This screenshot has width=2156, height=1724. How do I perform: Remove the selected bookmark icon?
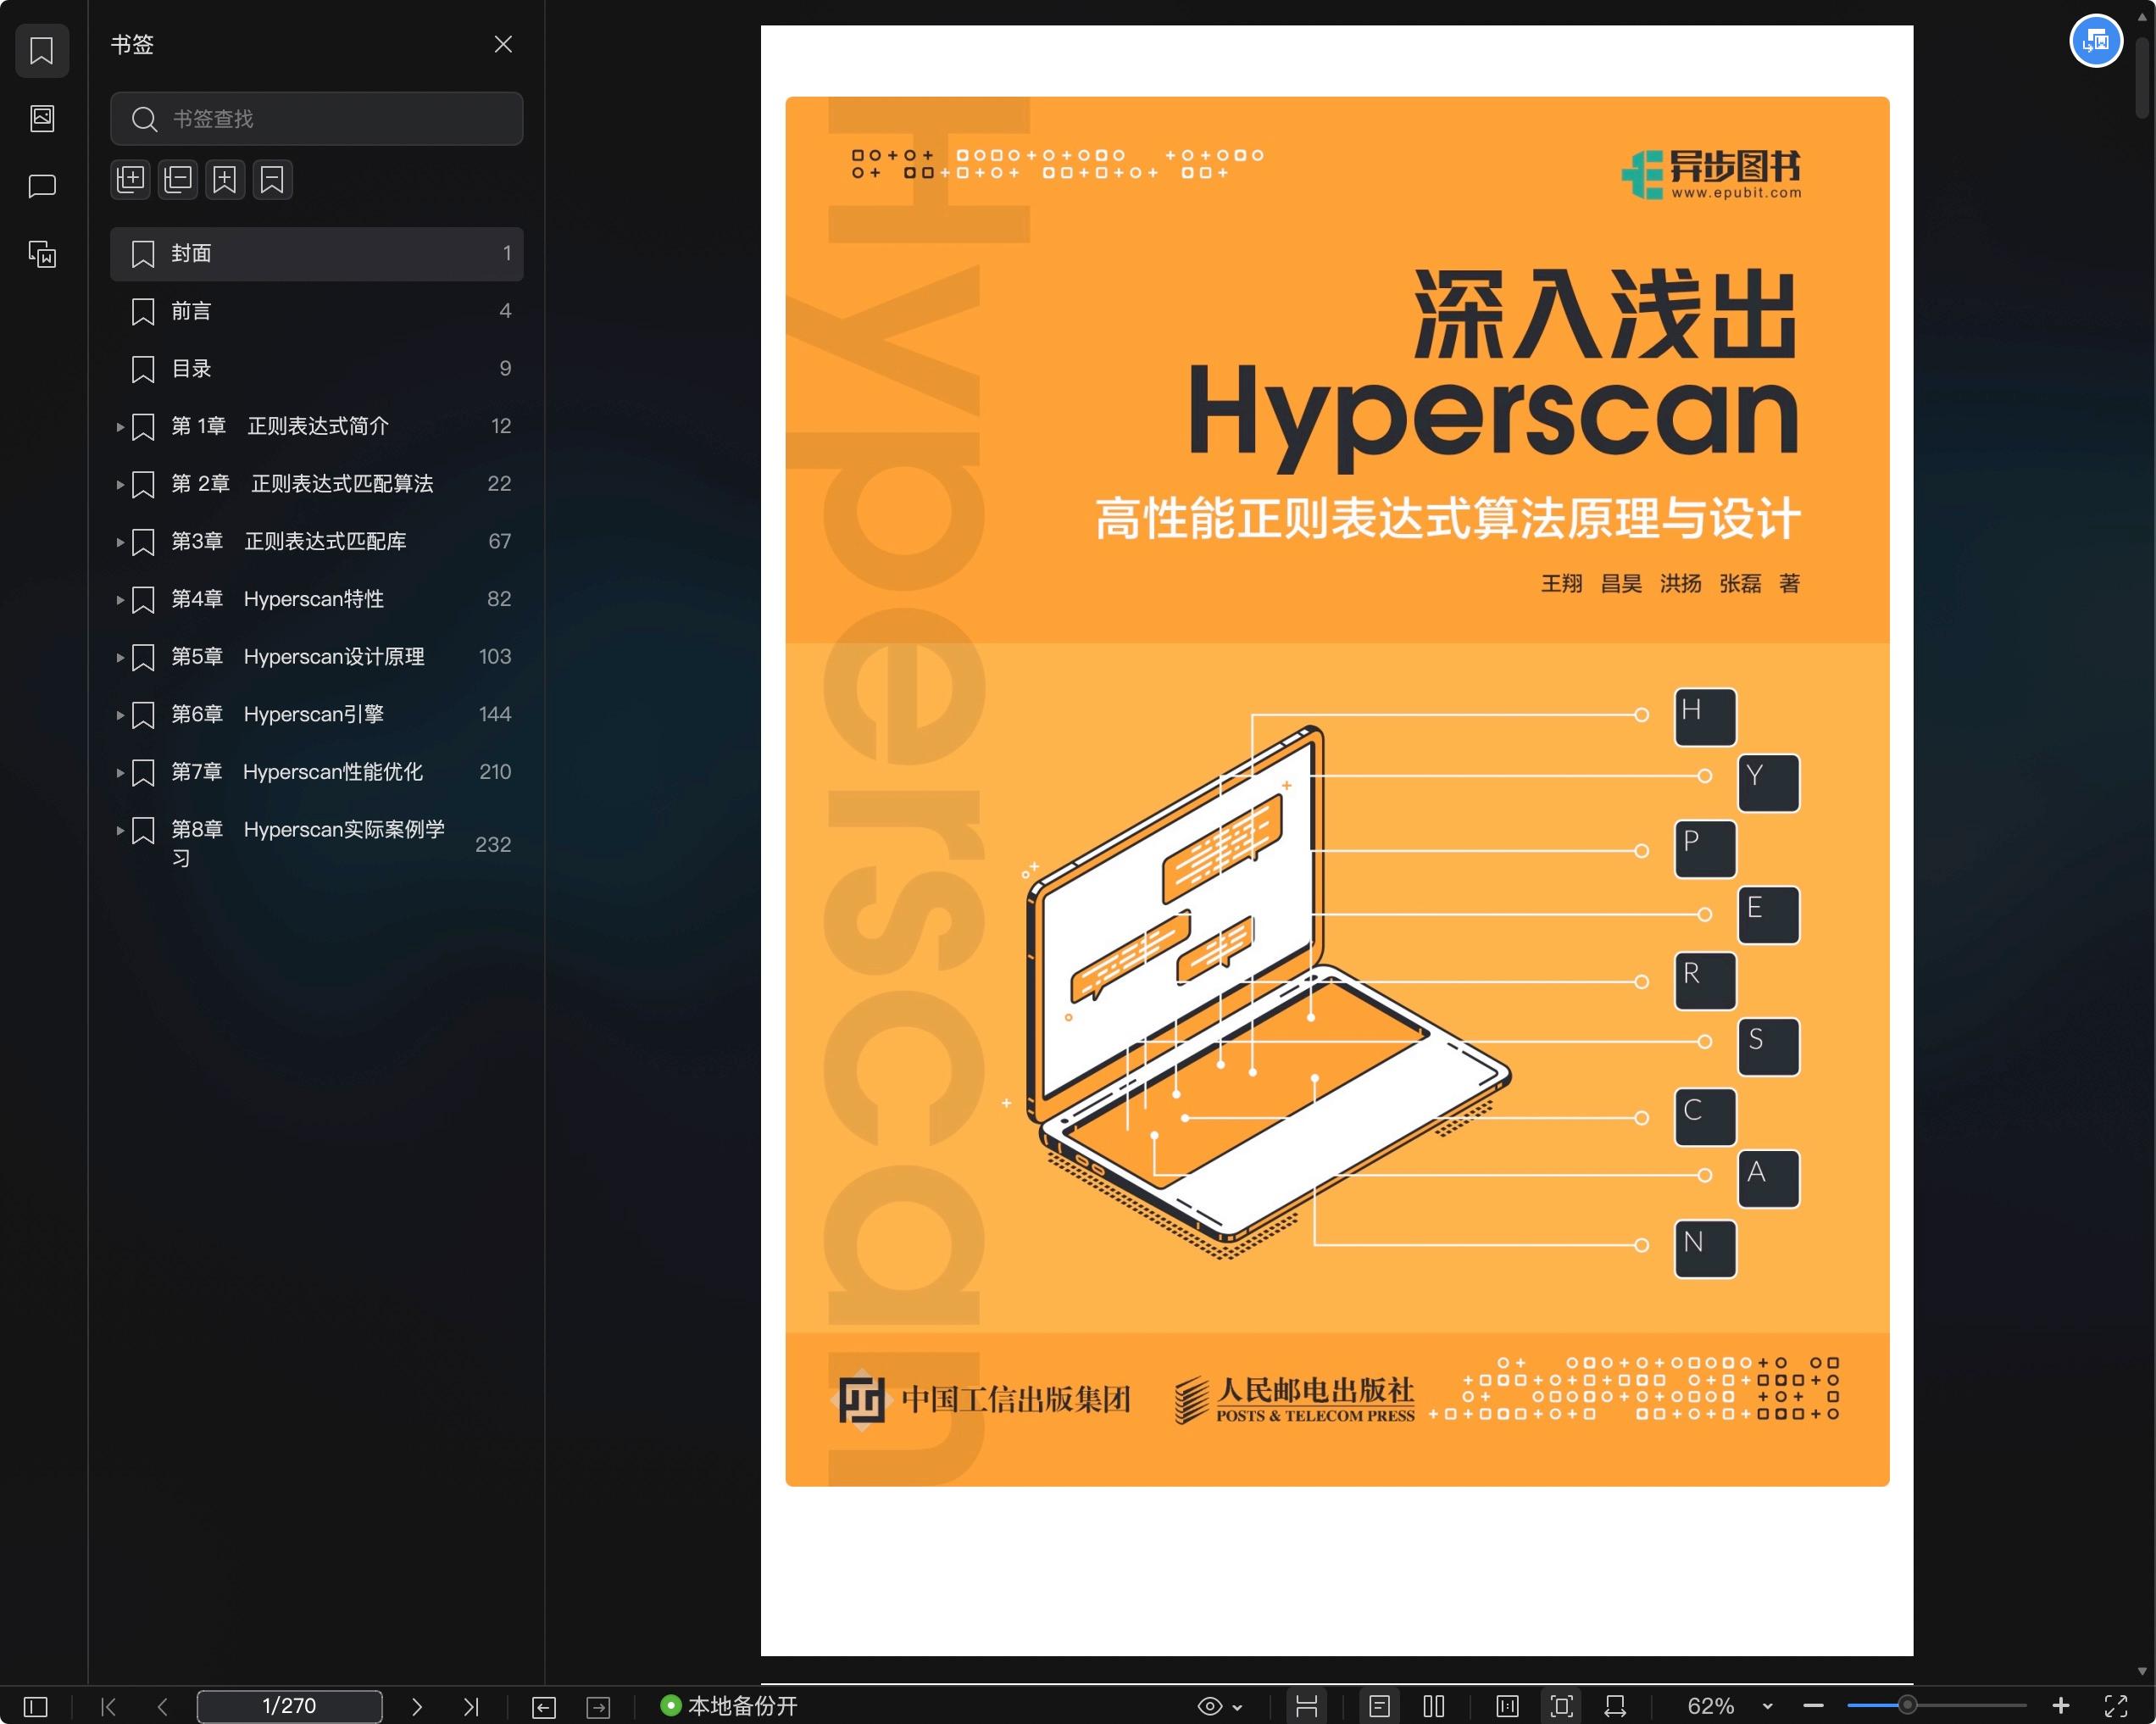(272, 180)
